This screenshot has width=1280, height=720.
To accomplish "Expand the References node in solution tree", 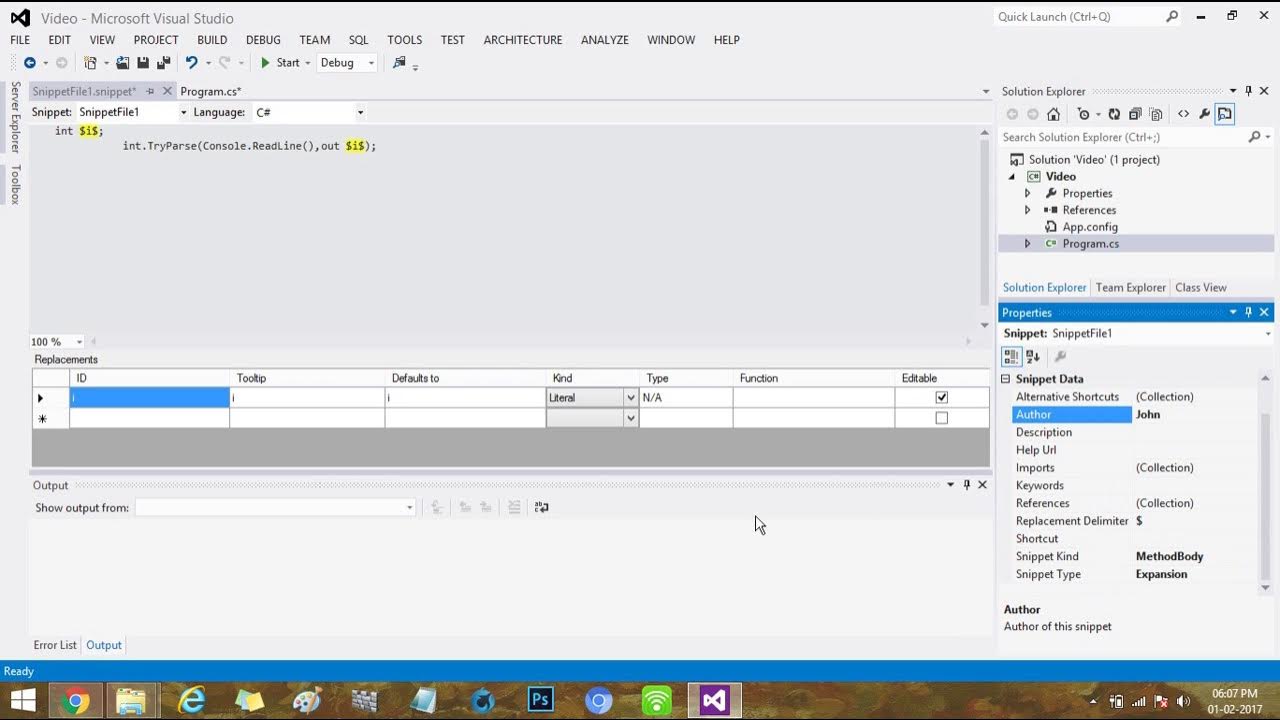I will tap(1027, 210).
